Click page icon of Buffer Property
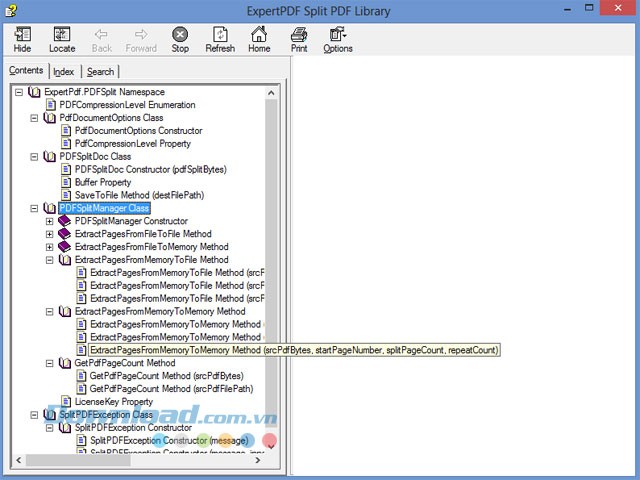The width and height of the screenshot is (640, 480). (x=66, y=182)
